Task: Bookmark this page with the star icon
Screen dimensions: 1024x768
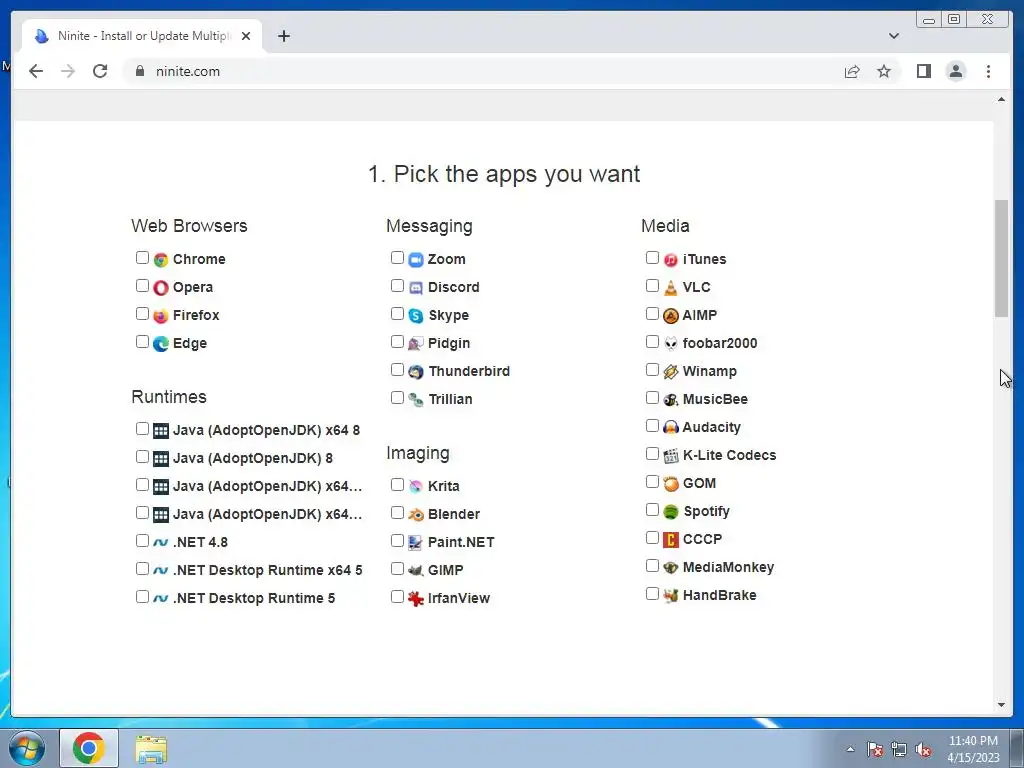Action: pos(884,71)
